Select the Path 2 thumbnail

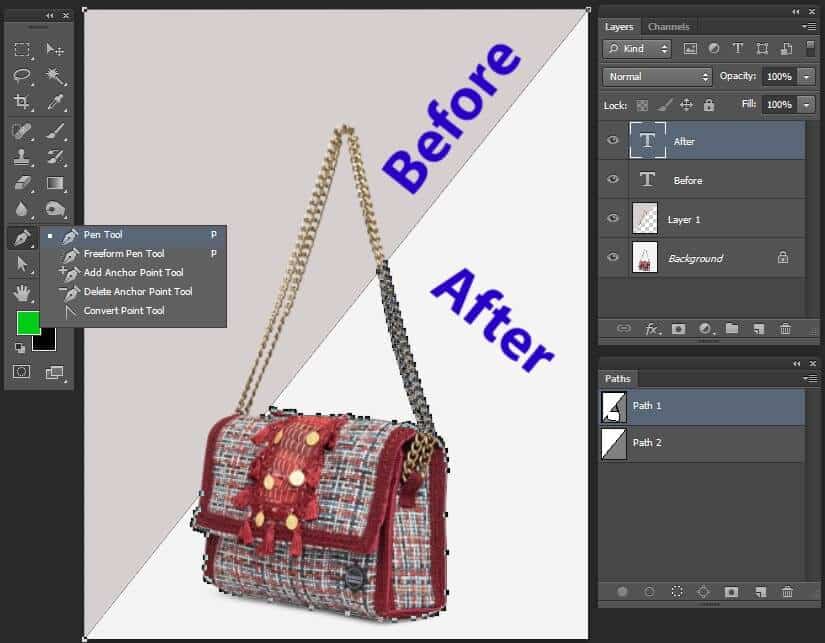[x=614, y=444]
